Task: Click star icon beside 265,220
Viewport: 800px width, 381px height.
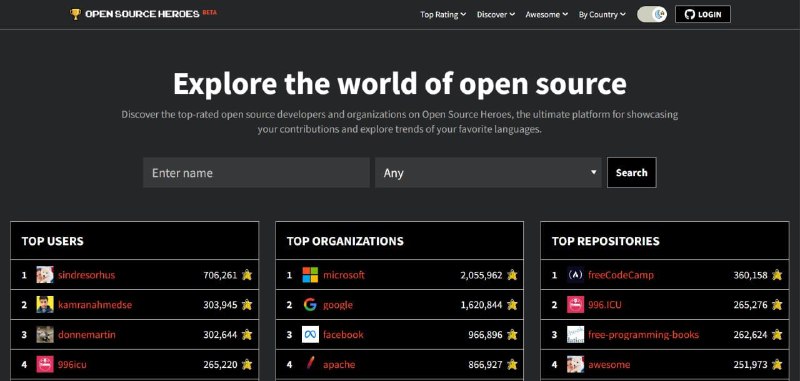Action: point(247,365)
